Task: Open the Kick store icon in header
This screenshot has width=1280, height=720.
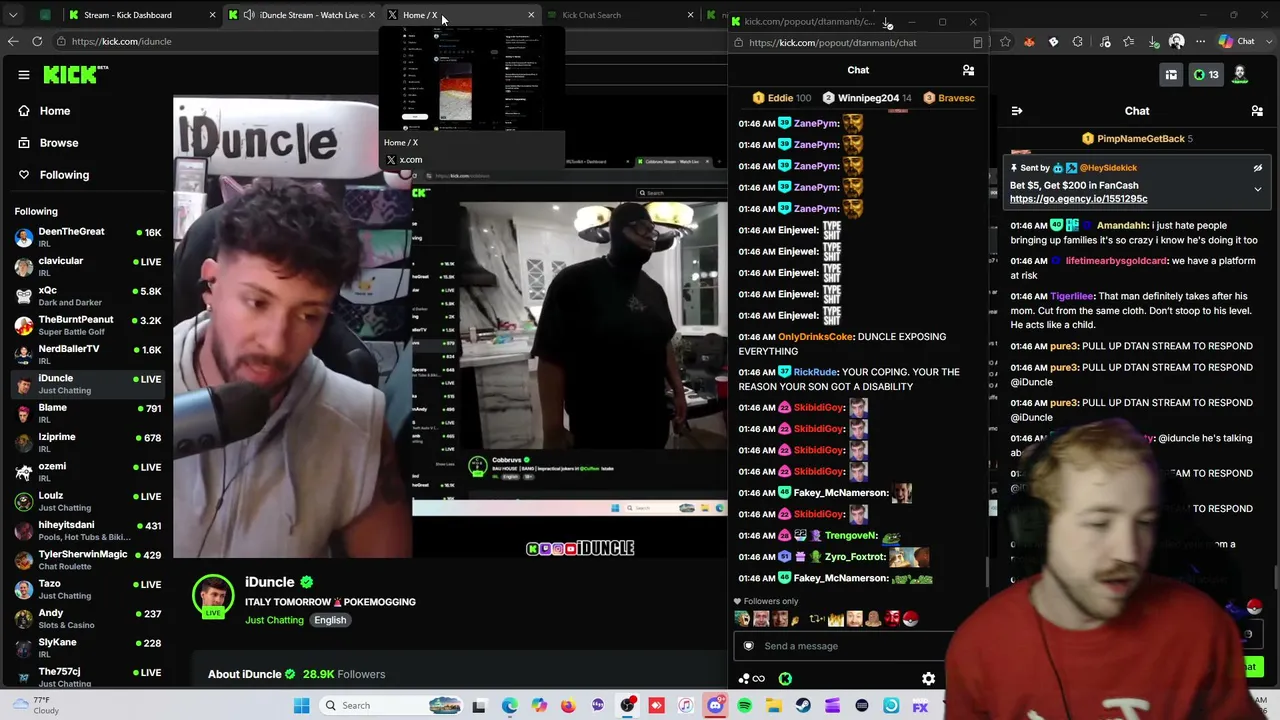Action: (1171, 74)
